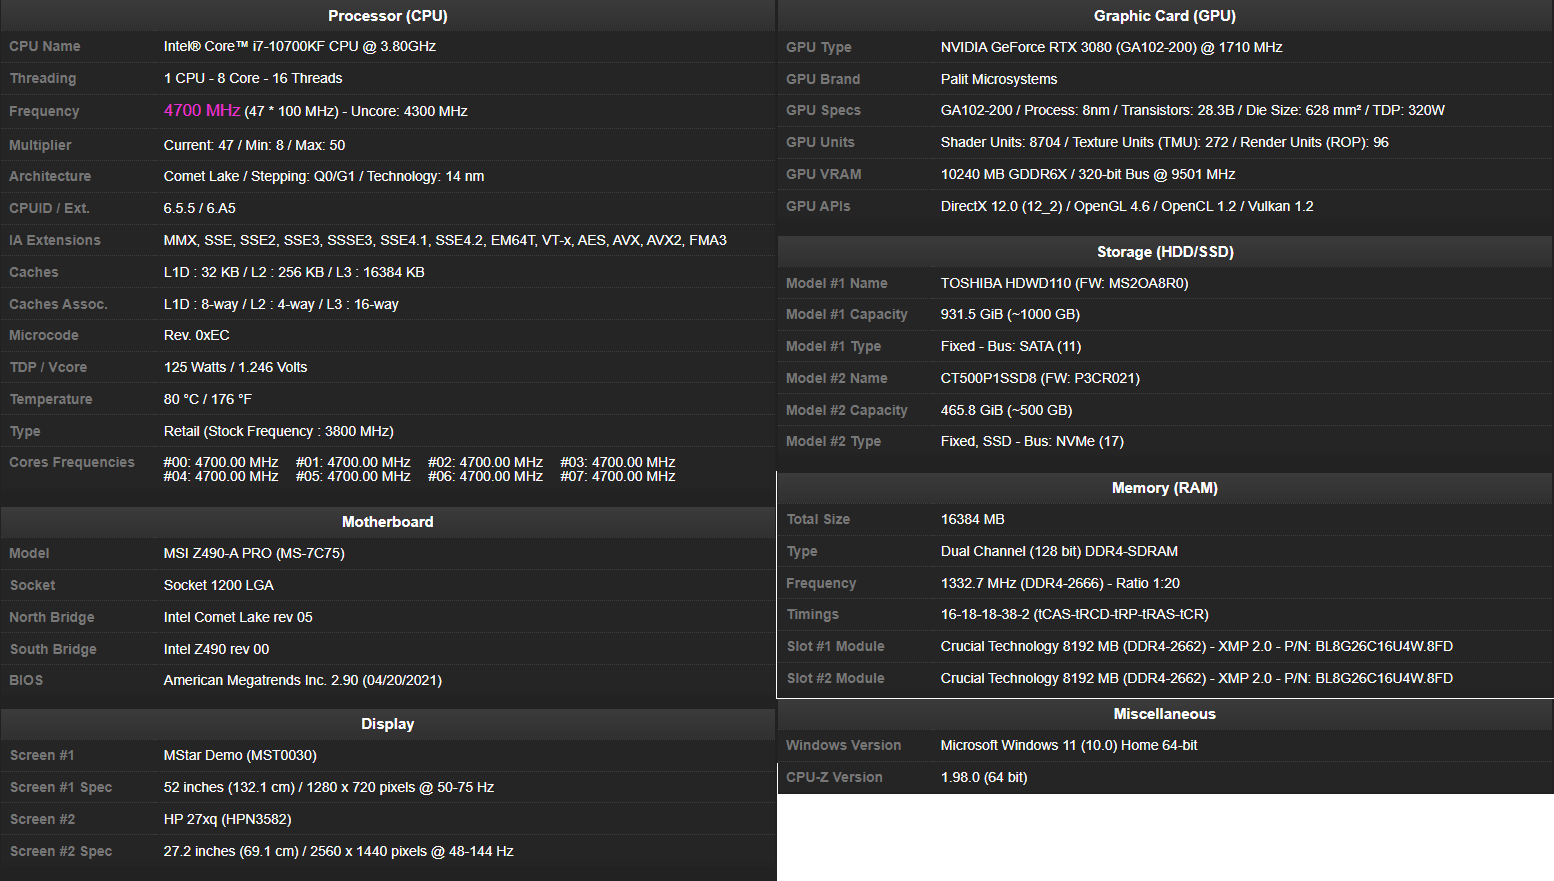Select the Screen #2 value 'HP 27xq (HPN3582)'
Screen dimensions: 1554x881
coord(228,819)
